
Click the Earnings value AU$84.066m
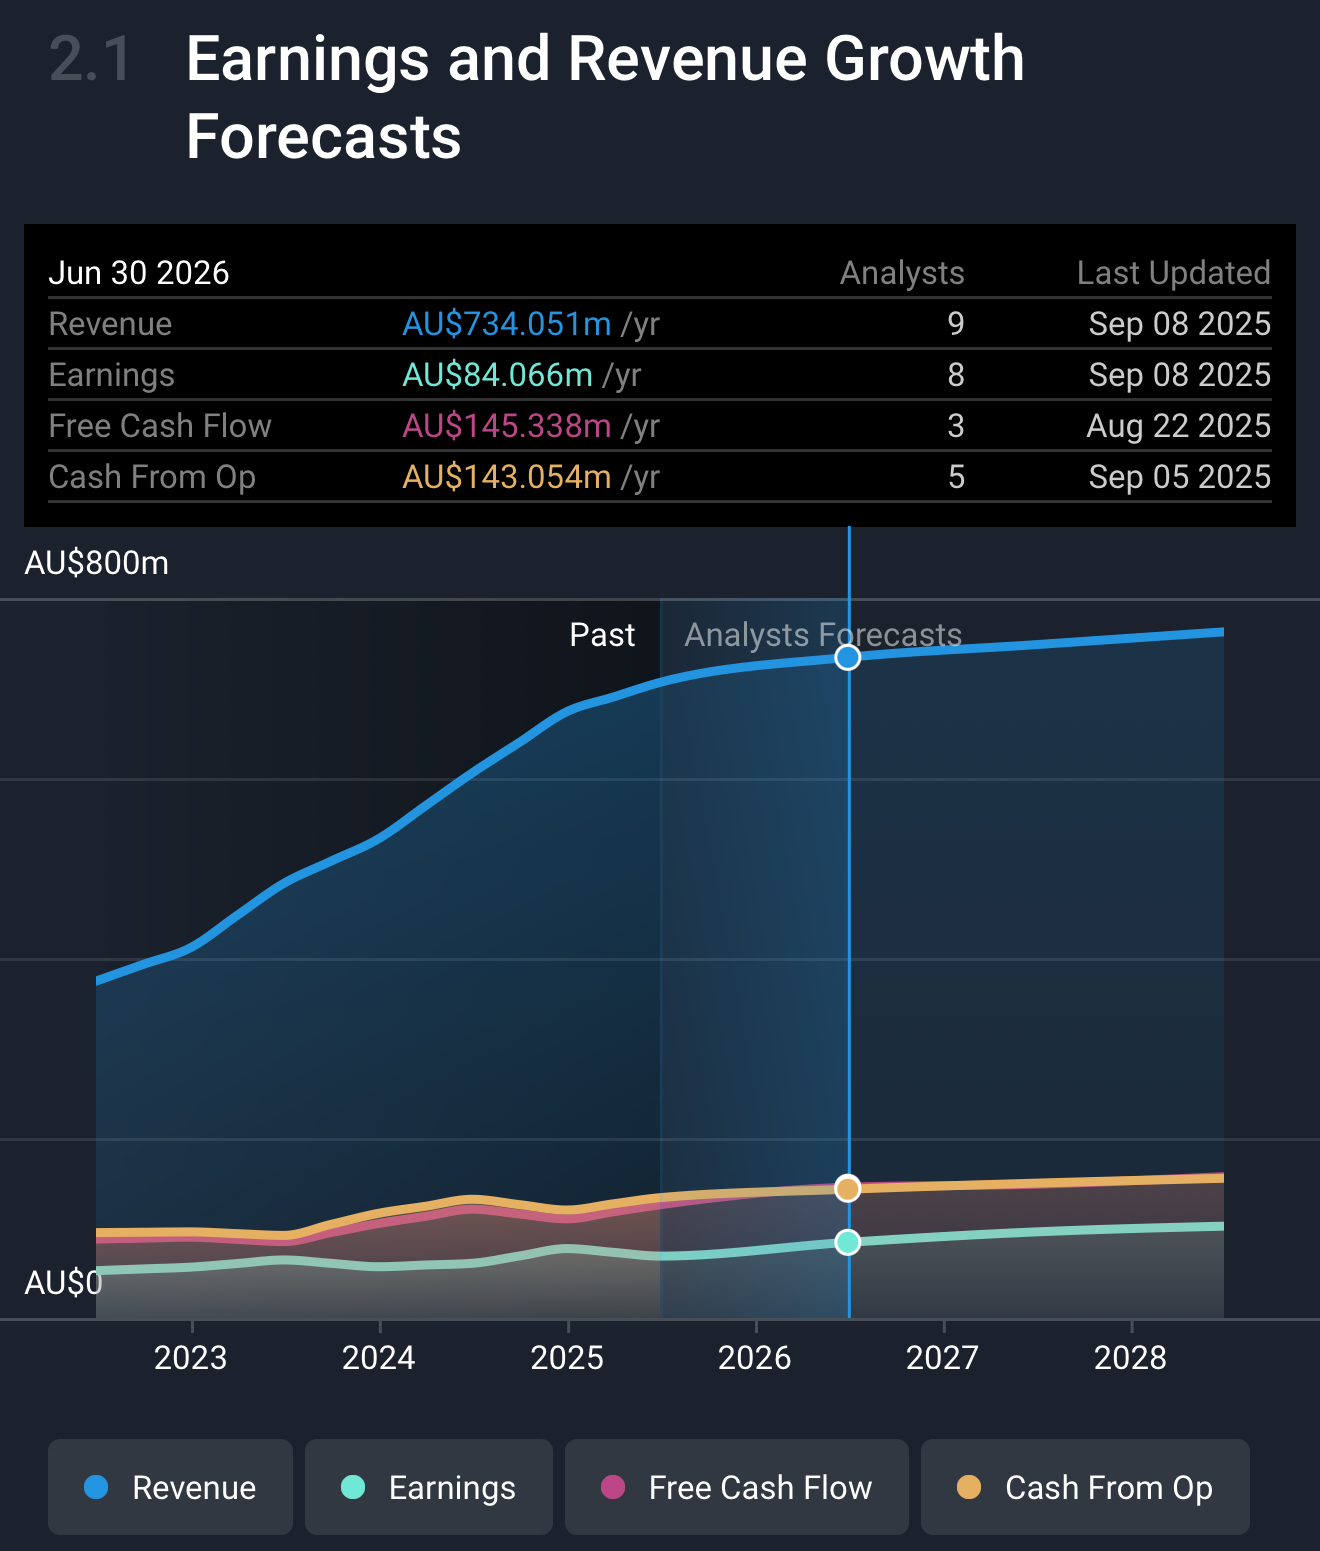(x=497, y=375)
